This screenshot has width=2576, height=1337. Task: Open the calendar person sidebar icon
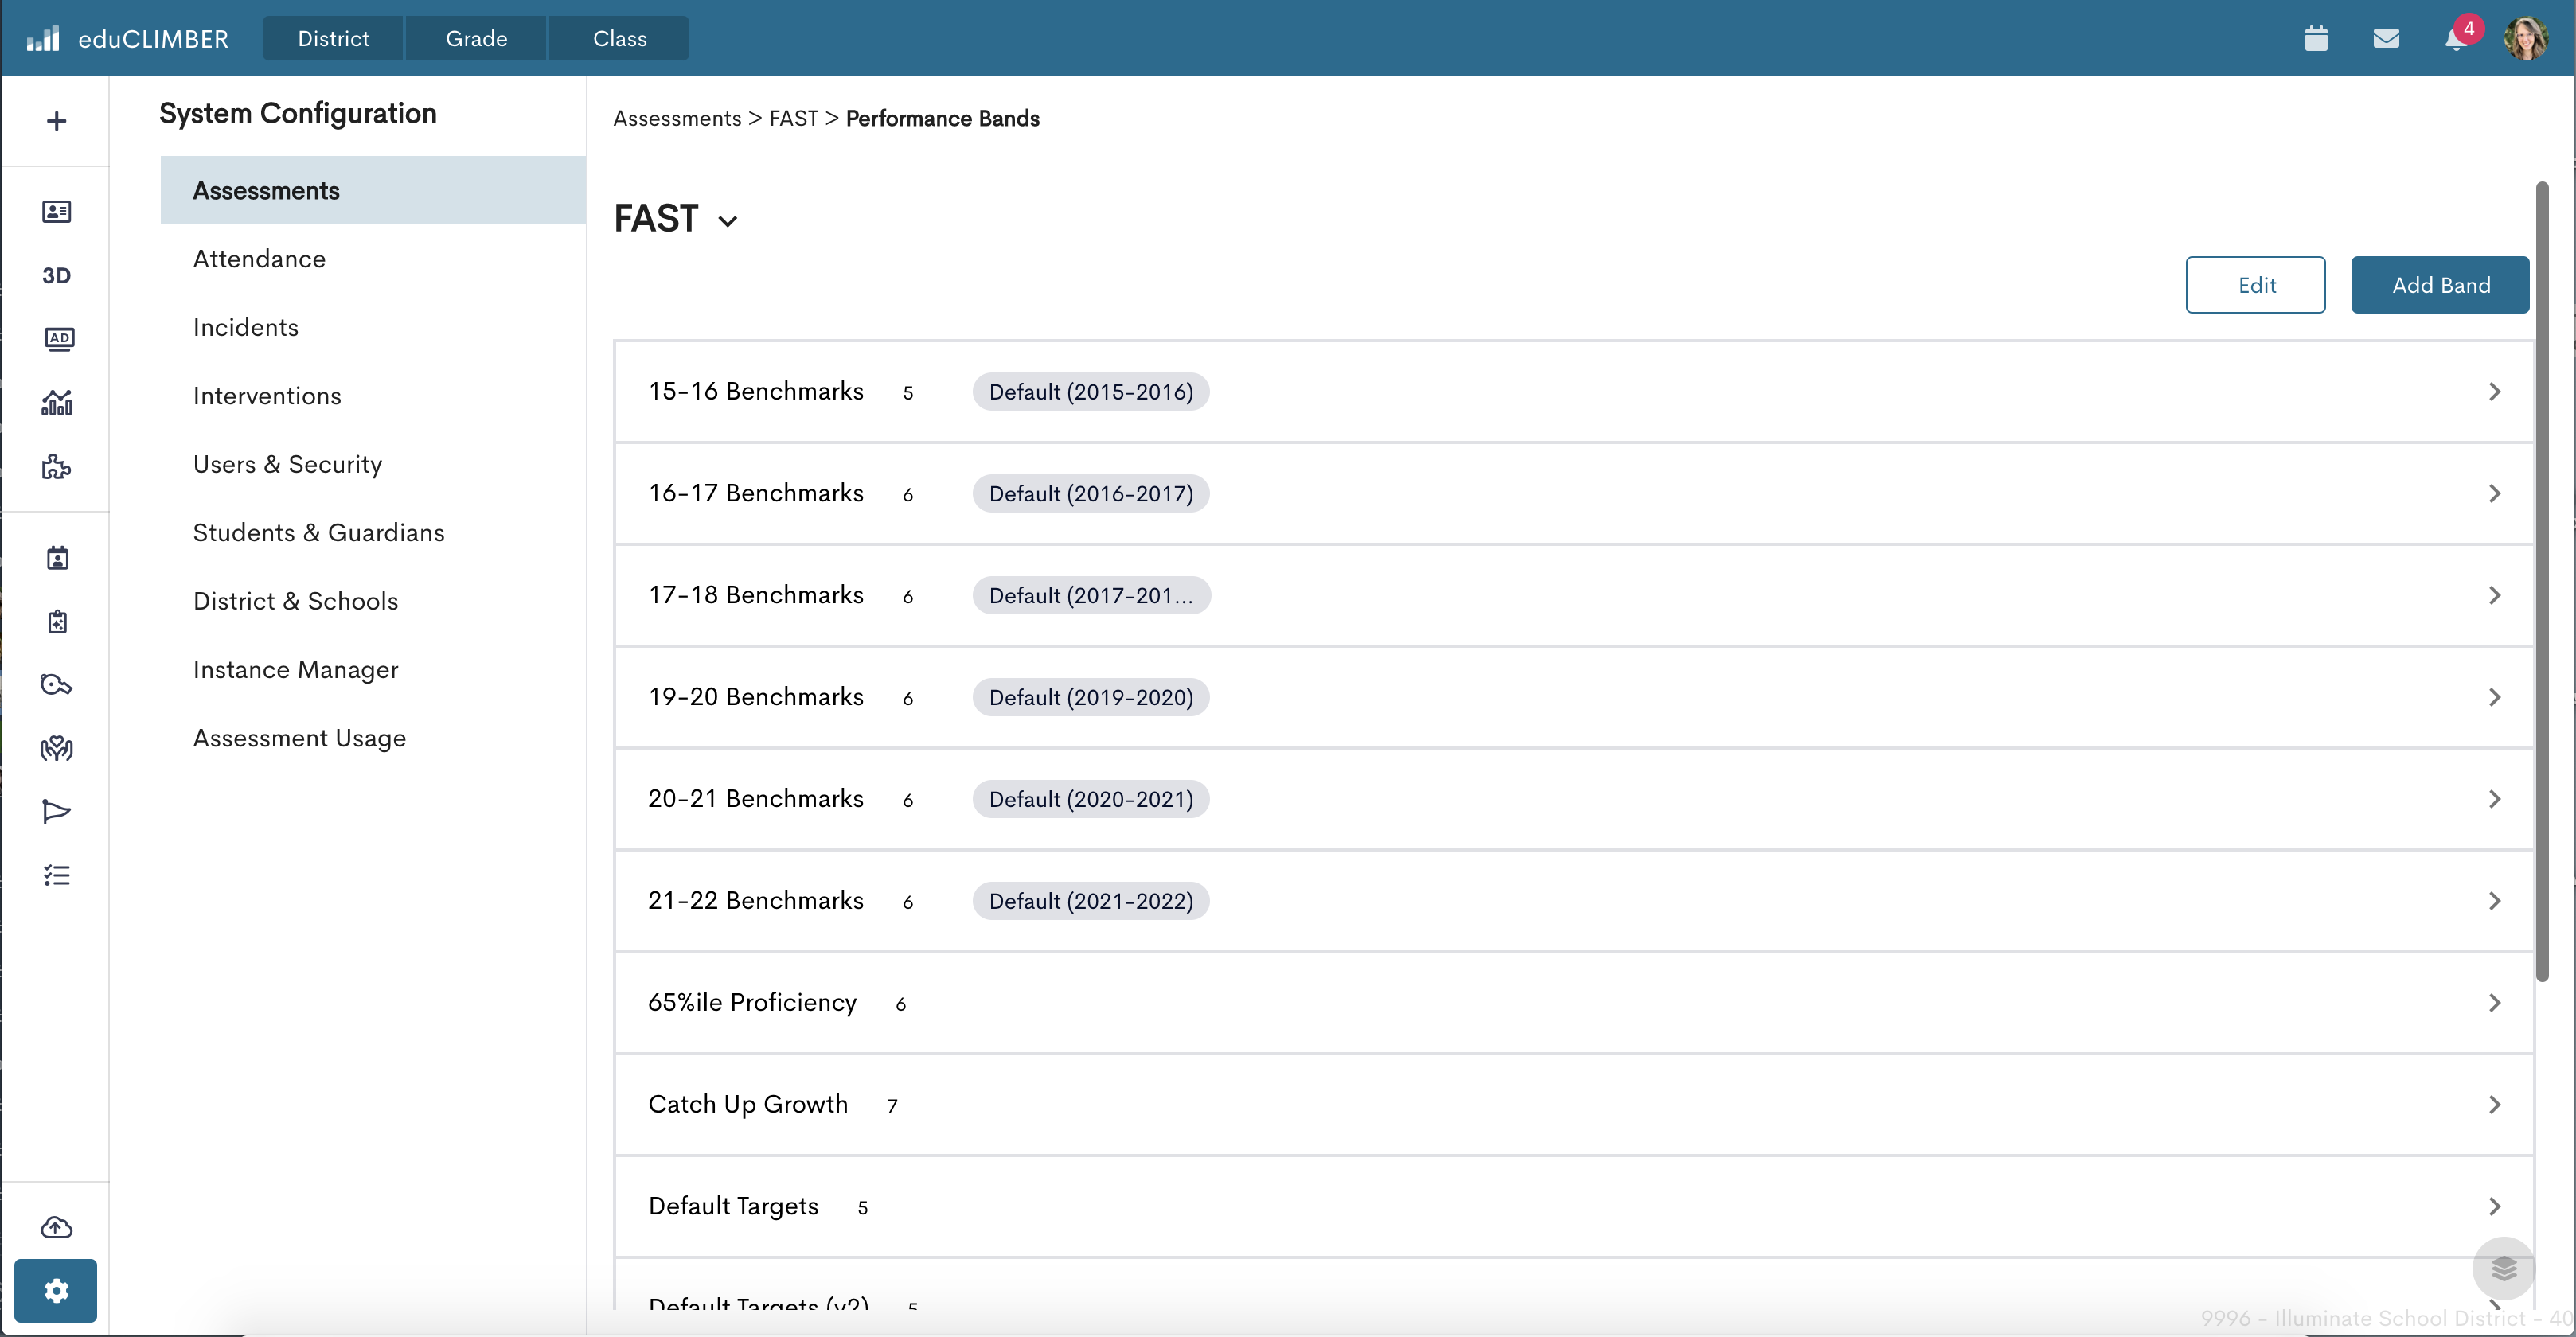click(57, 557)
